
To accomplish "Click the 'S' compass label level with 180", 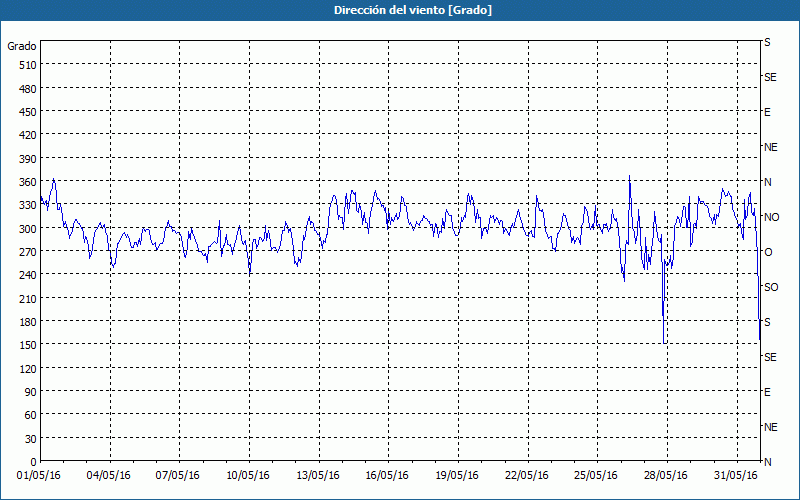I will 767,322.
